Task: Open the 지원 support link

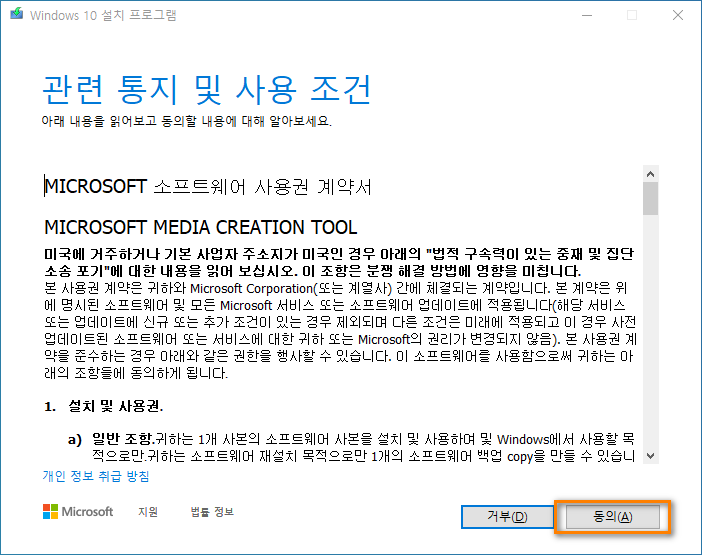Action: [x=148, y=512]
